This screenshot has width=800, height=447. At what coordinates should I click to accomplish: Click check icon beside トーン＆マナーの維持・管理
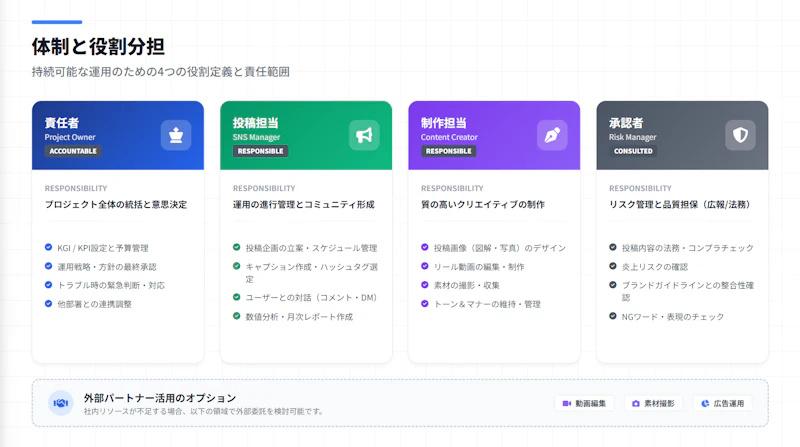(424, 304)
